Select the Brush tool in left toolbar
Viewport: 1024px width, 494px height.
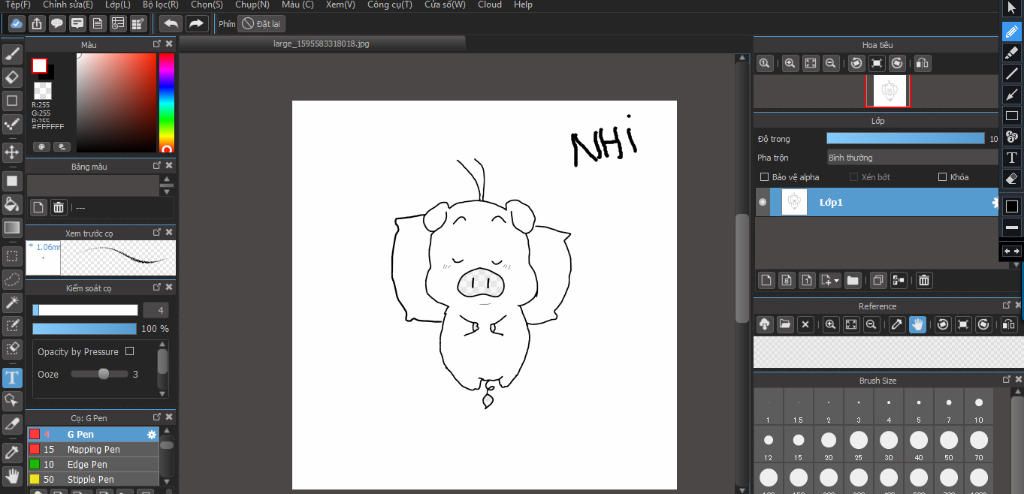pyautogui.click(x=12, y=54)
